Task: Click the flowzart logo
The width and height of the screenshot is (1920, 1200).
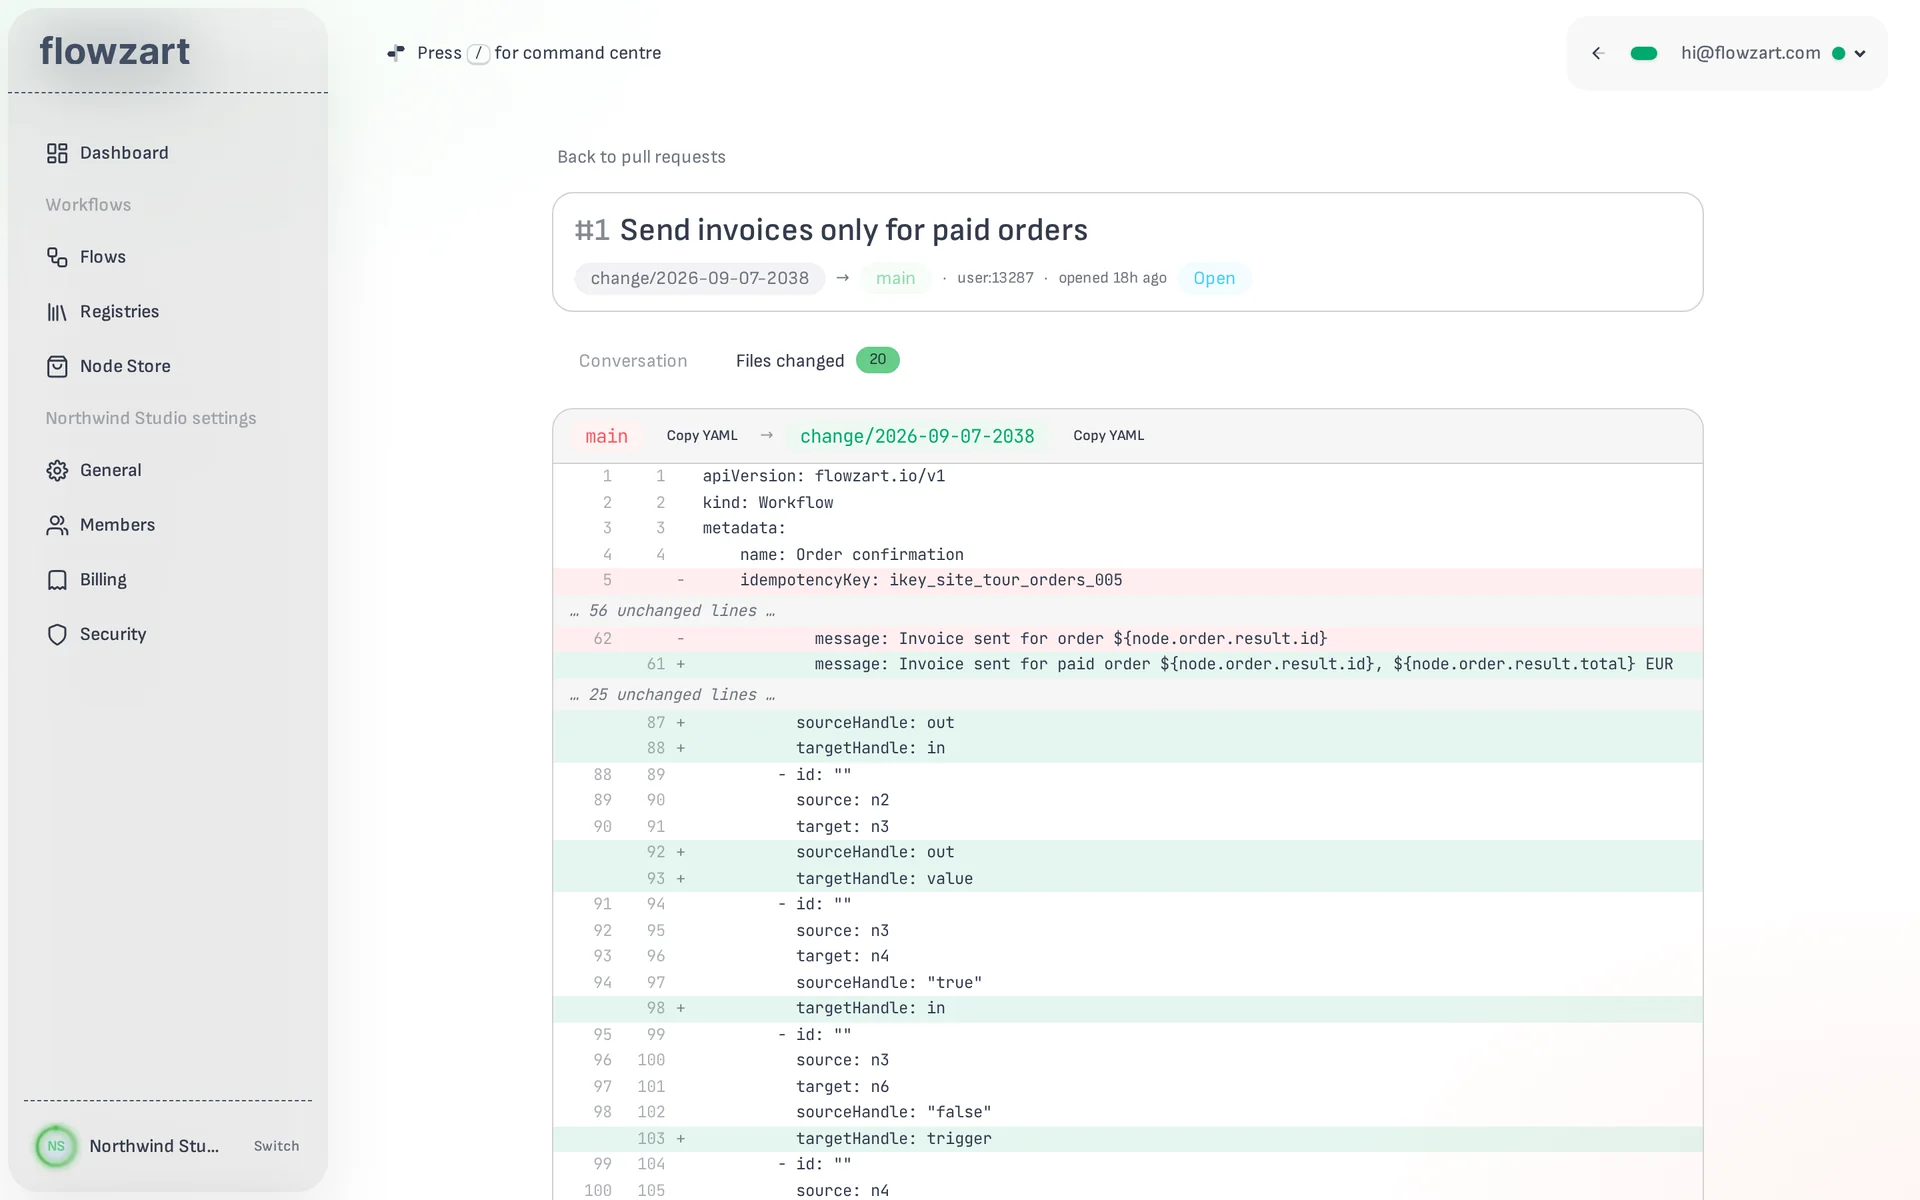Action: click(114, 51)
